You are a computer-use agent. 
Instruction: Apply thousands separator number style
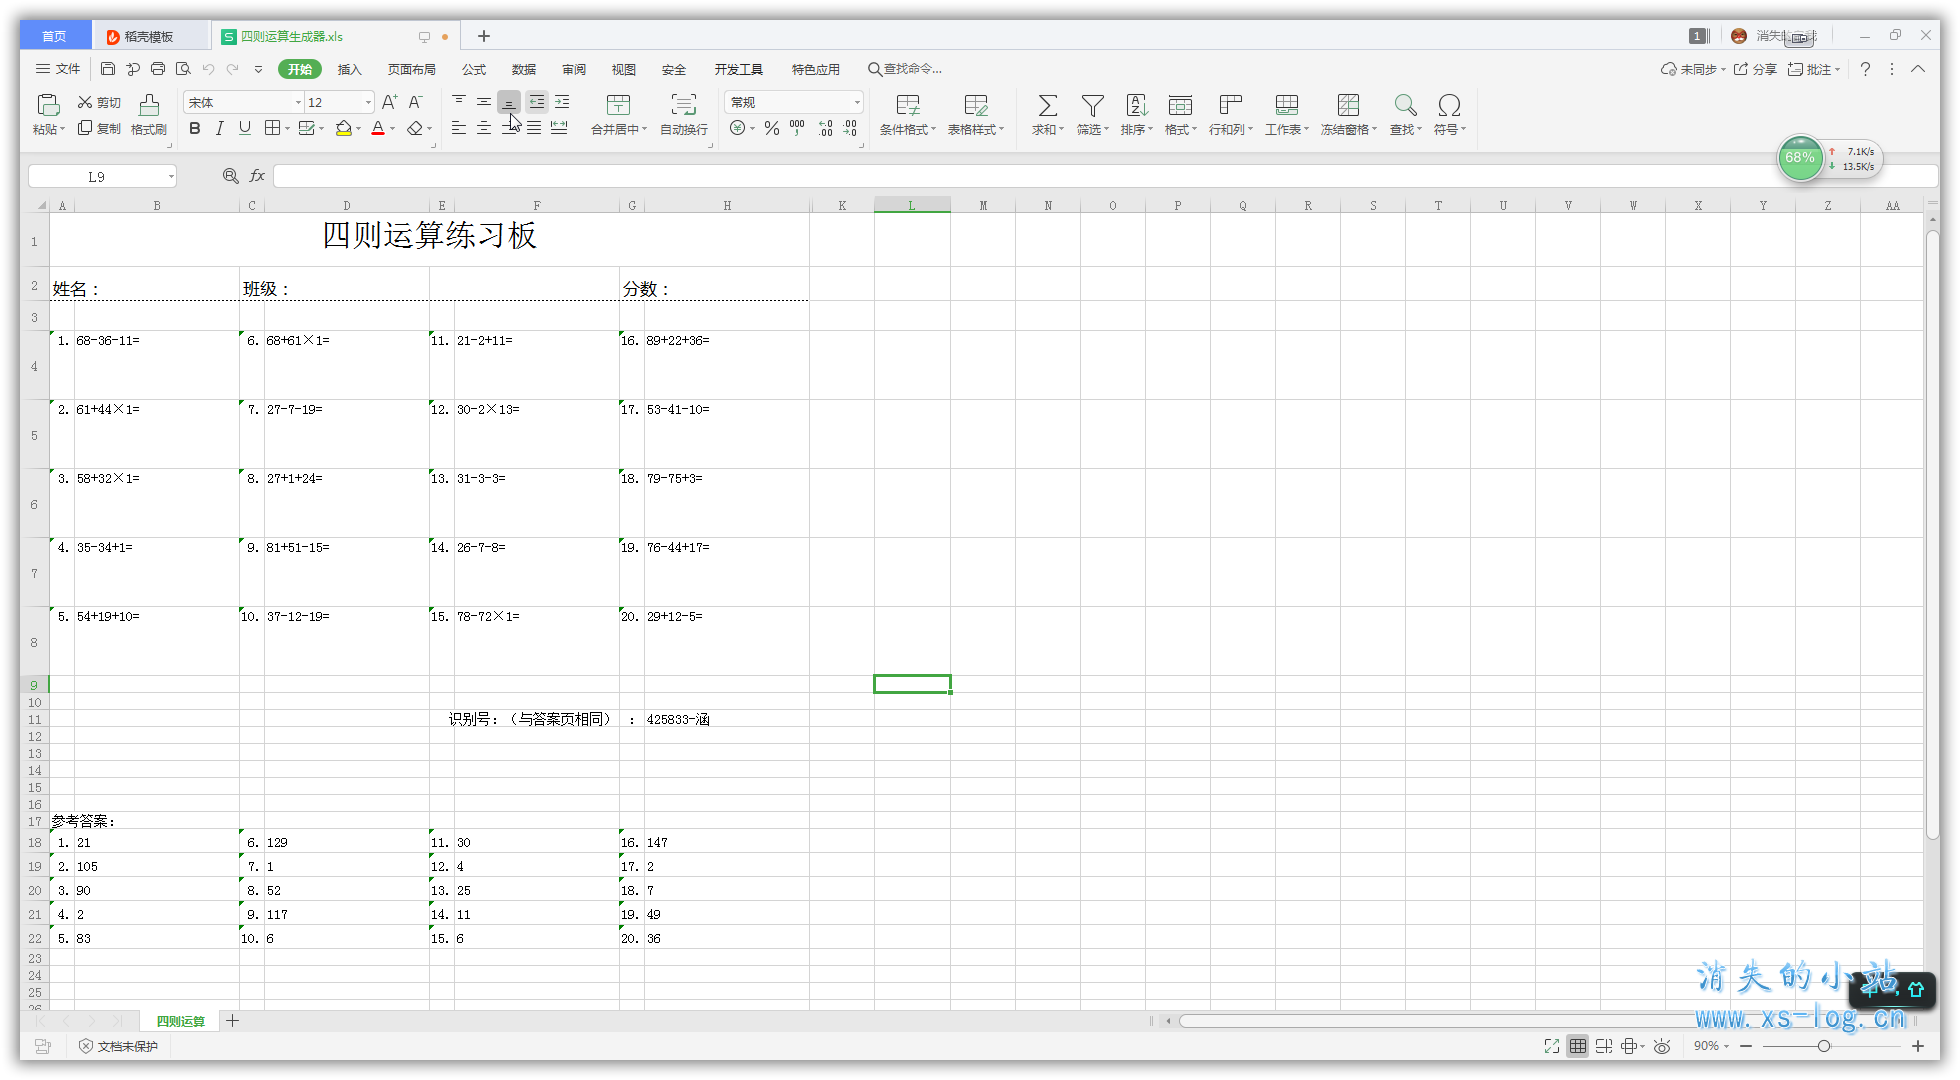coord(797,128)
